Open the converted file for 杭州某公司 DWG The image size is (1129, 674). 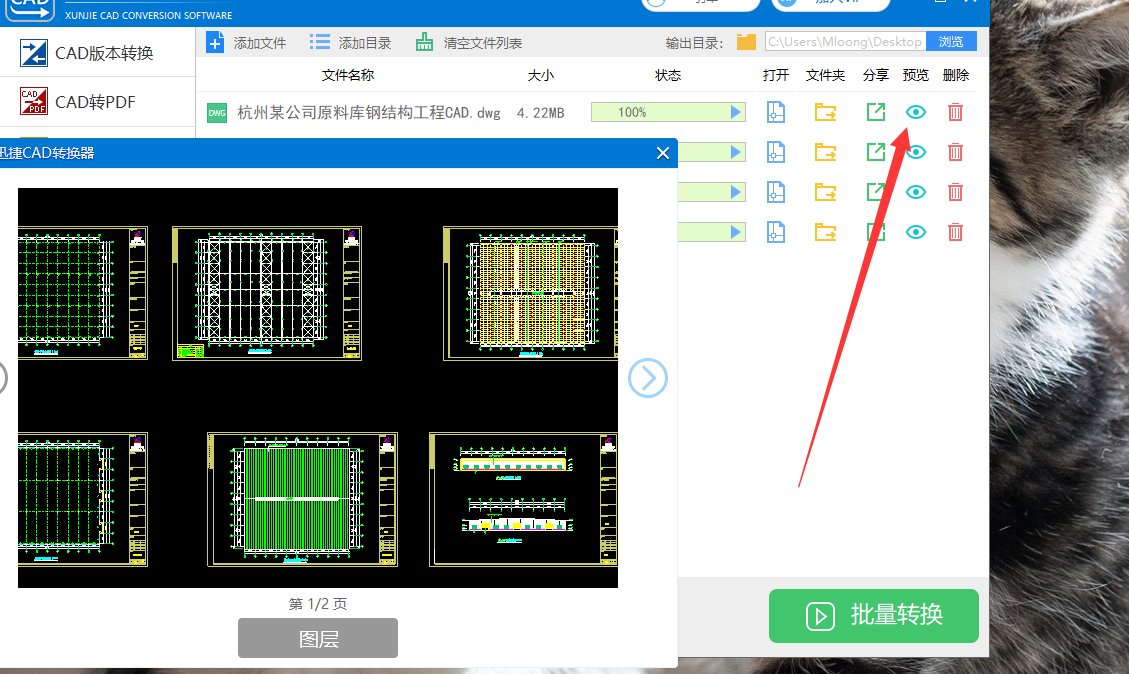(x=775, y=112)
